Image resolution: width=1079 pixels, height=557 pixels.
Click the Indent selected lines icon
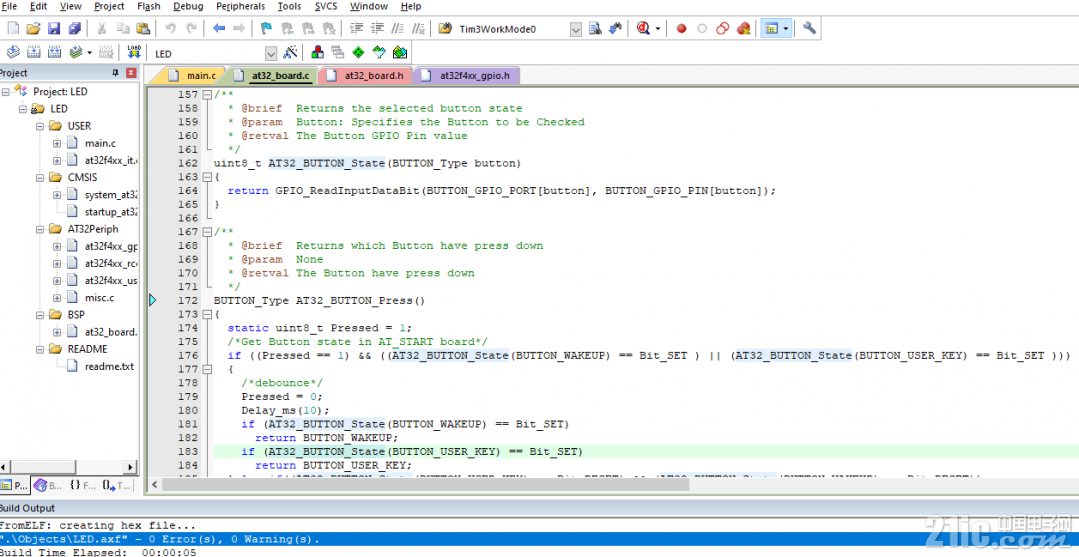click(356, 29)
